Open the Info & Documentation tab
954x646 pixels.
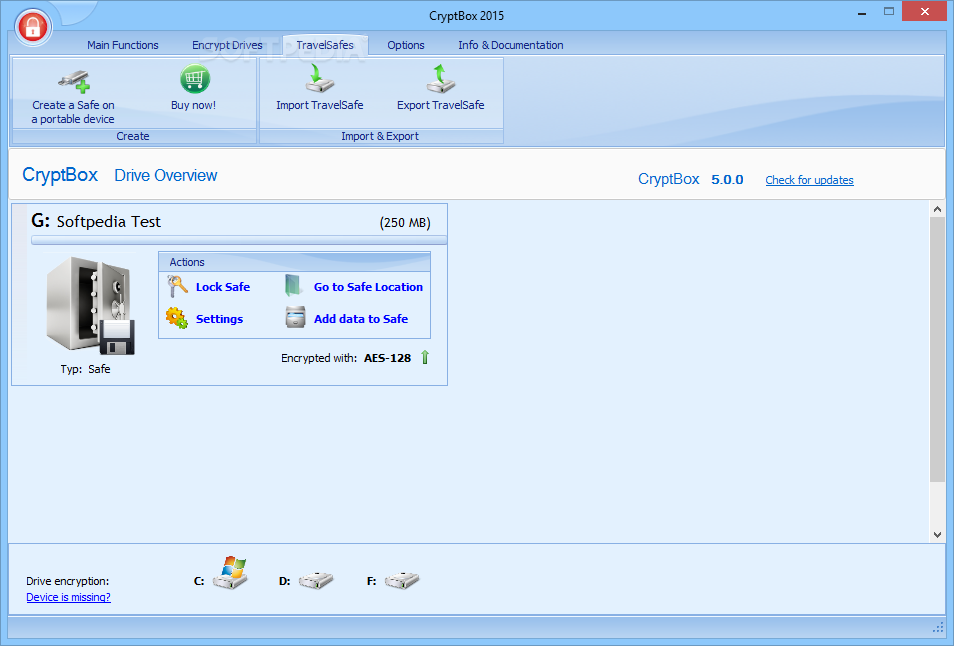pyautogui.click(x=510, y=45)
